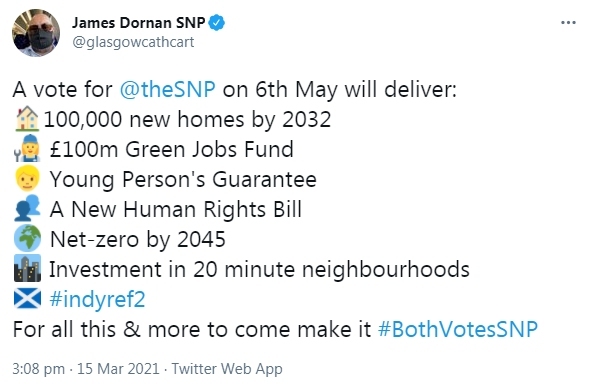Click the globe earth emoji
Viewport: 592px width, 389px height.
point(27,238)
